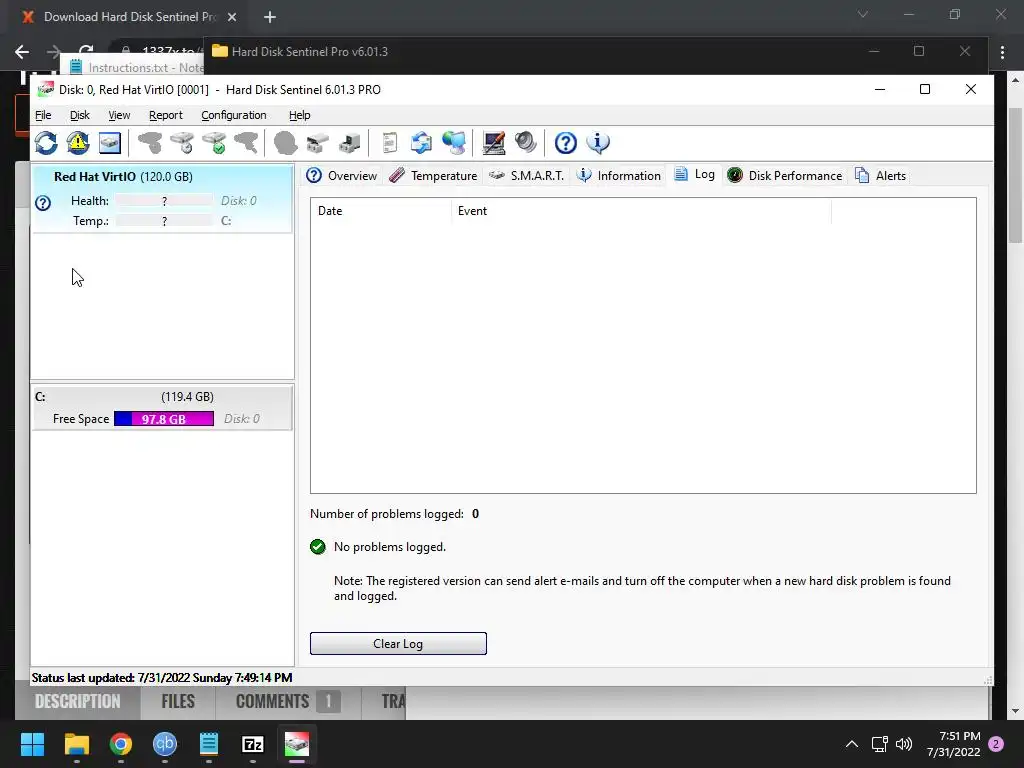Click the Chrome tab 'Download Hard Disk Sentinel'

129,17
